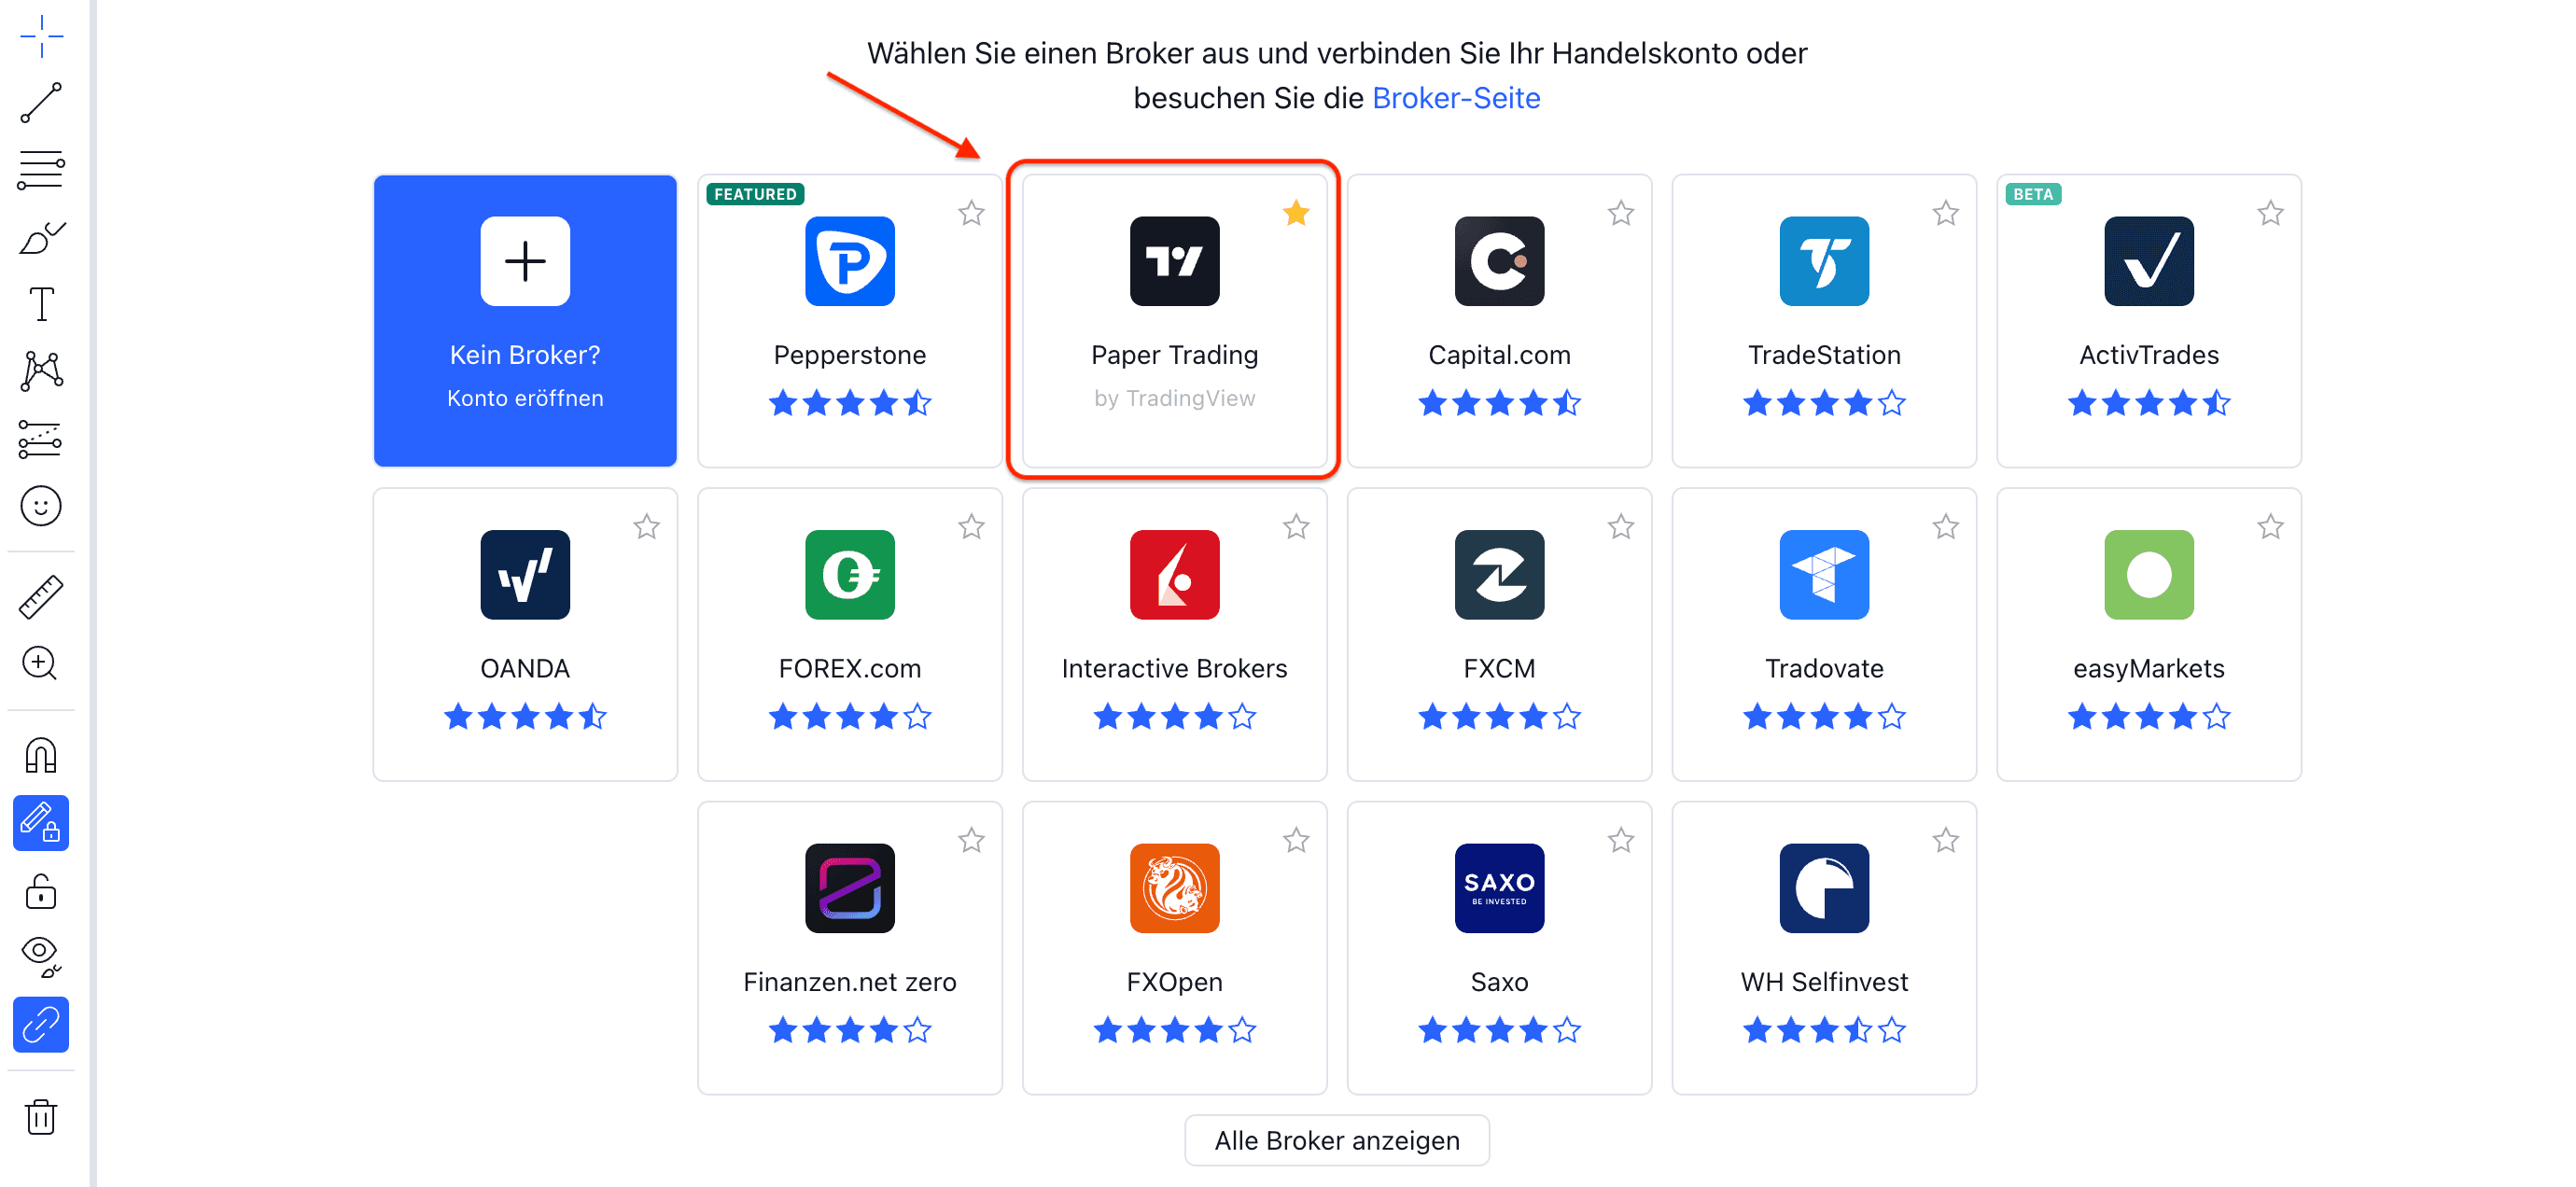
Task: Select the trend line drawing tool
Action: pos(41,103)
